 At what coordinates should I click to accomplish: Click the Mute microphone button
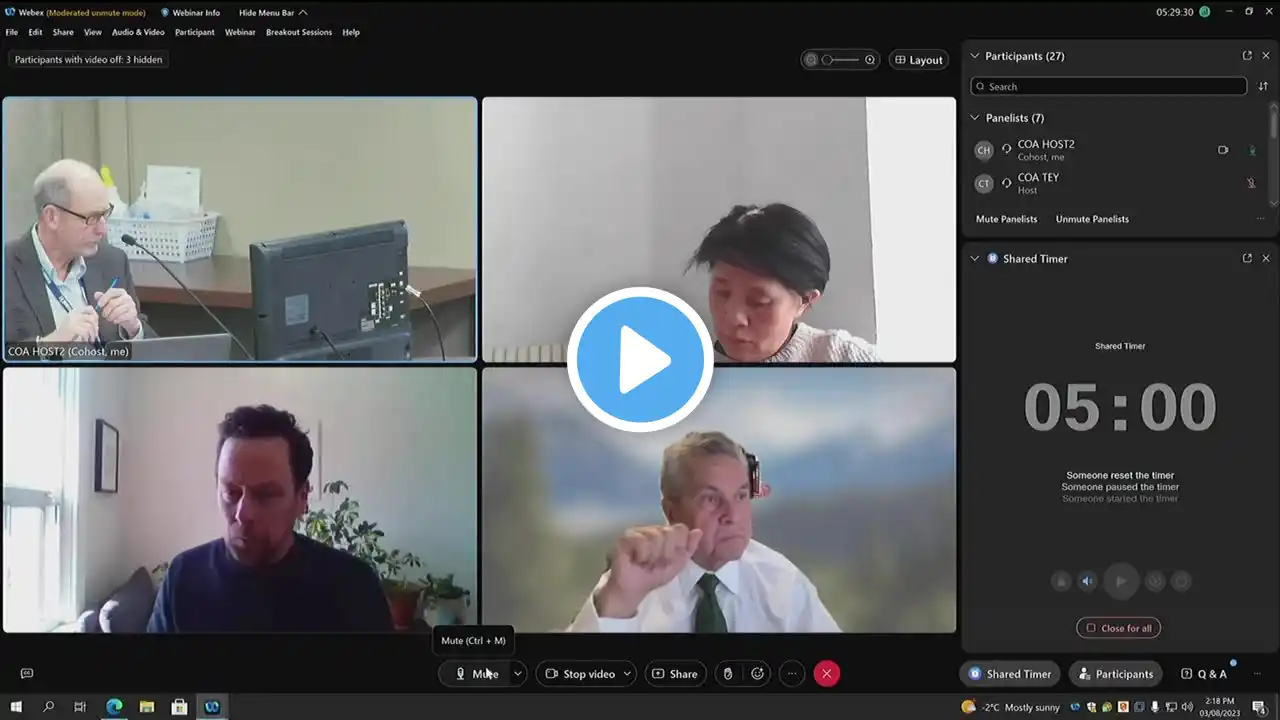(475, 674)
